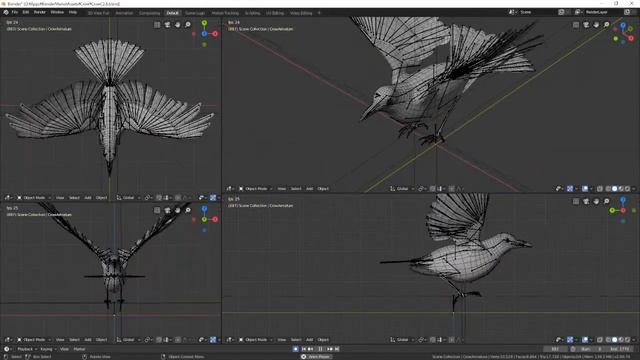The height and width of the screenshot is (360, 640).
Task: Open Global orientation dropdown in top-left viewport
Action: pyautogui.click(x=128, y=198)
